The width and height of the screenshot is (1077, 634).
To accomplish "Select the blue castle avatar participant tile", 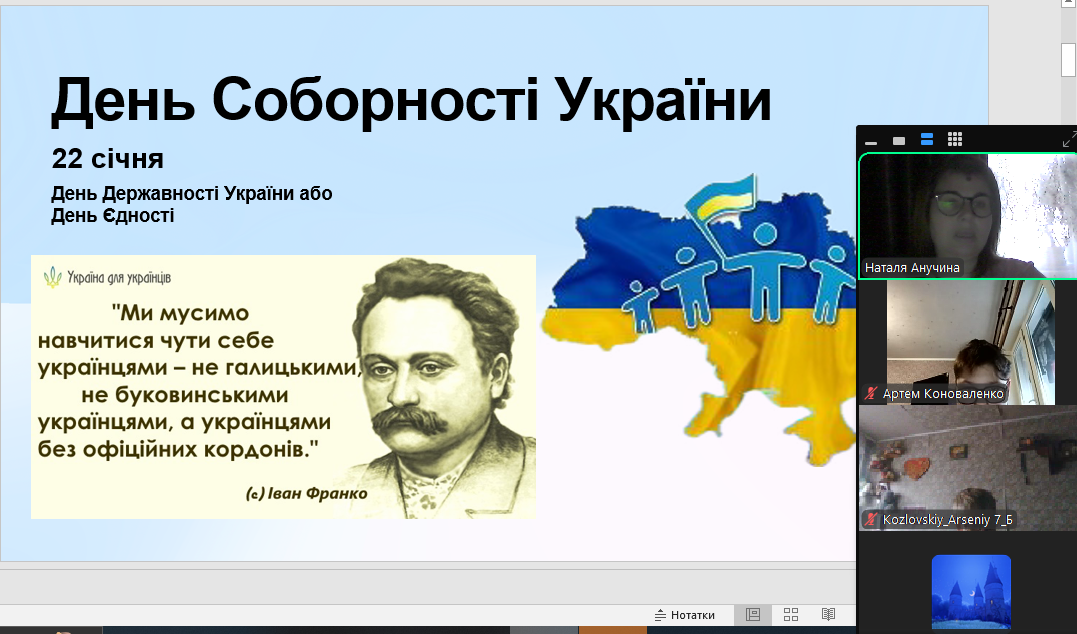I will point(971,592).
